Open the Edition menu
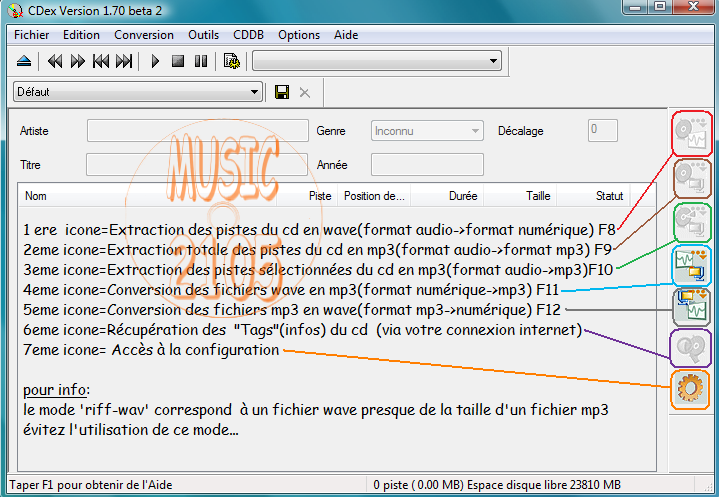Image resolution: width=719 pixels, height=497 pixels. tap(81, 35)
